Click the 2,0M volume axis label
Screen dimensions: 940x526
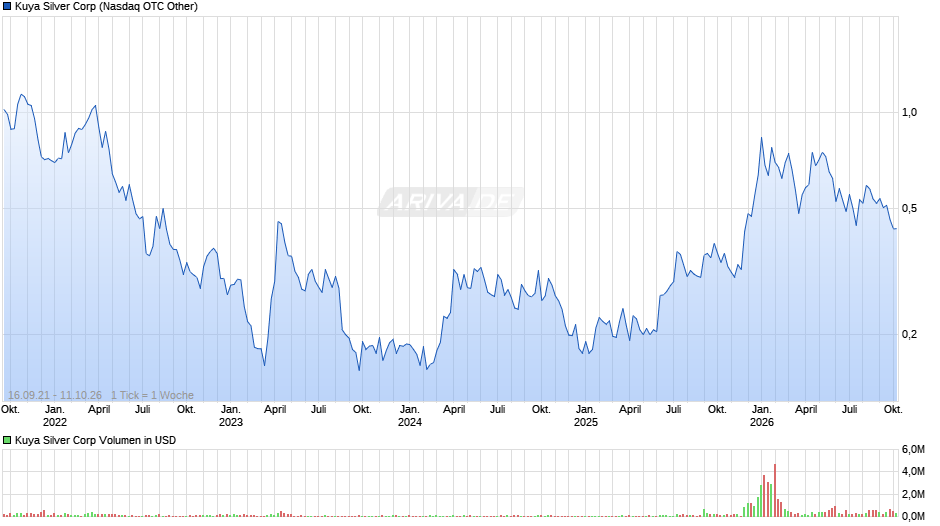[913, 494]
